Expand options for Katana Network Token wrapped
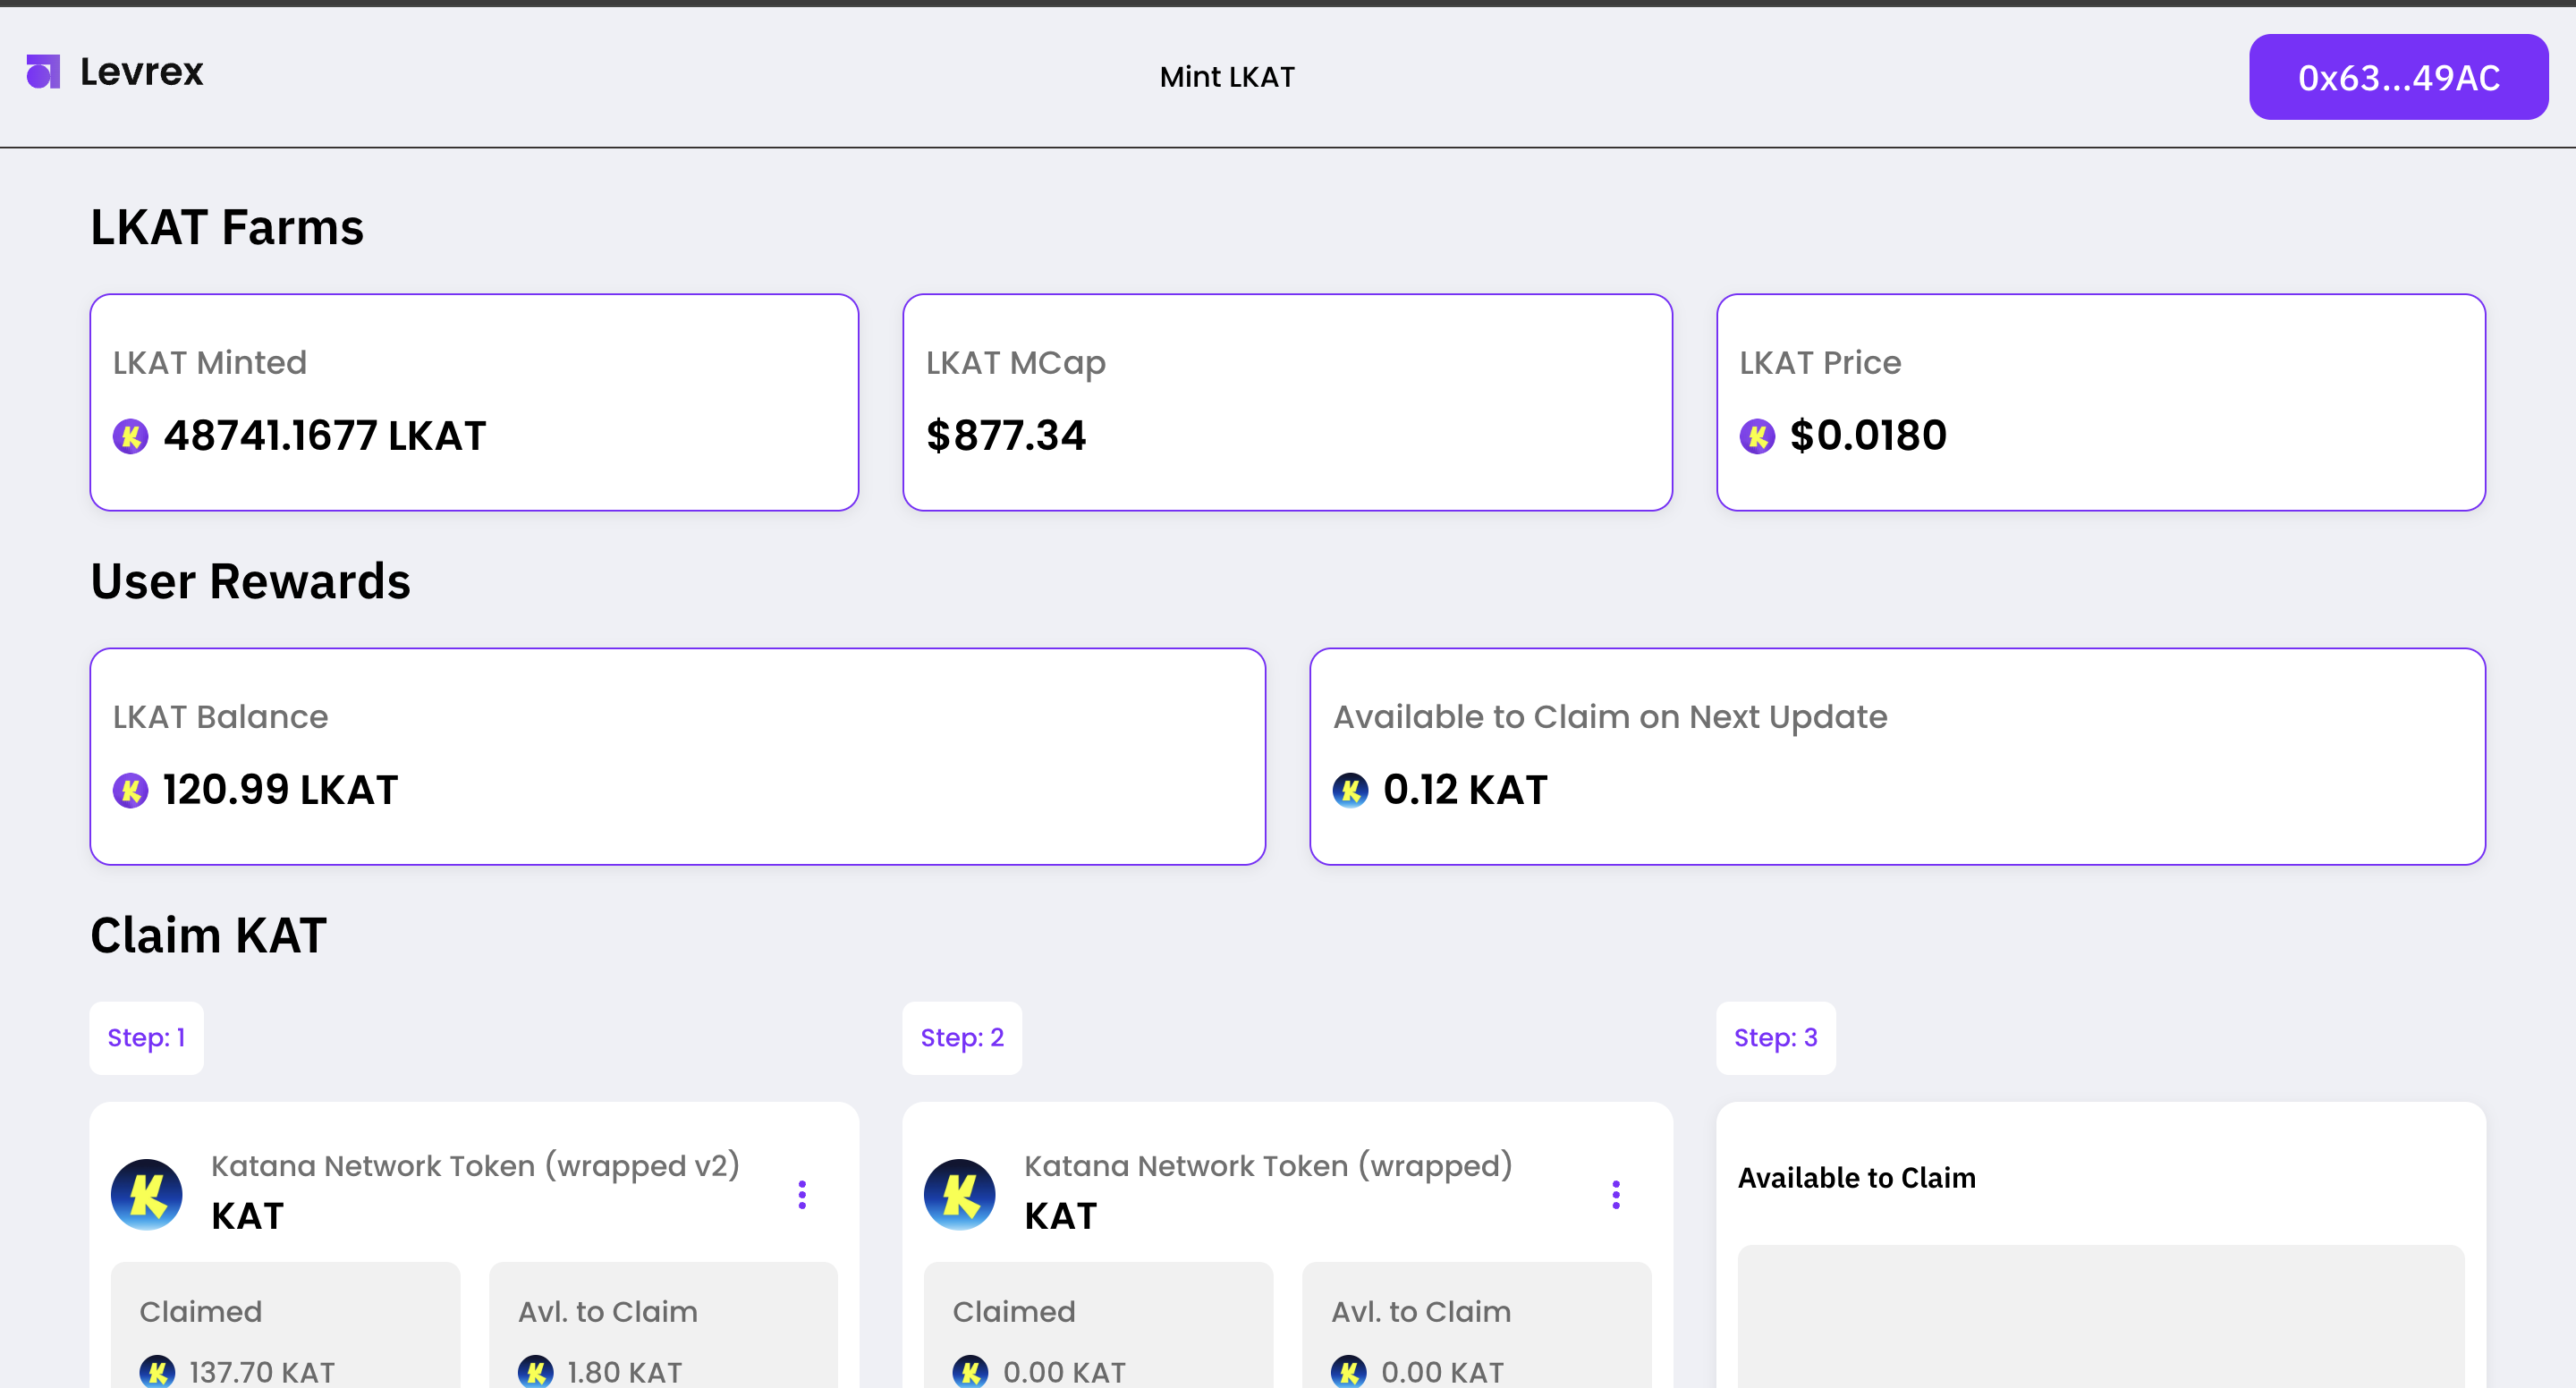This screenshot has width=2576, height=1388. coord(1615,1194)
